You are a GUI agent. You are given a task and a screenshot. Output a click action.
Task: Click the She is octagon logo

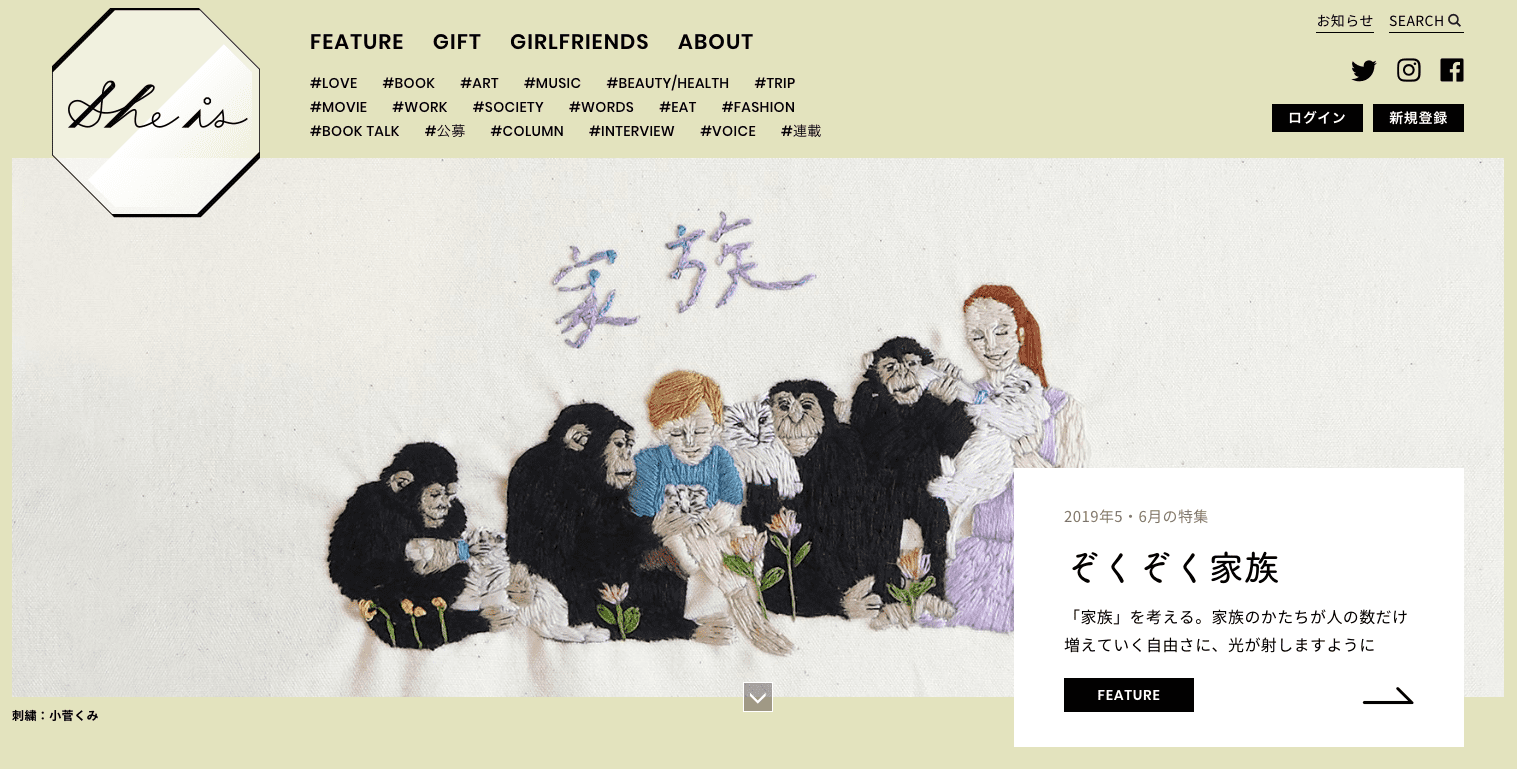pyautogui.click(x=156, y=112)
